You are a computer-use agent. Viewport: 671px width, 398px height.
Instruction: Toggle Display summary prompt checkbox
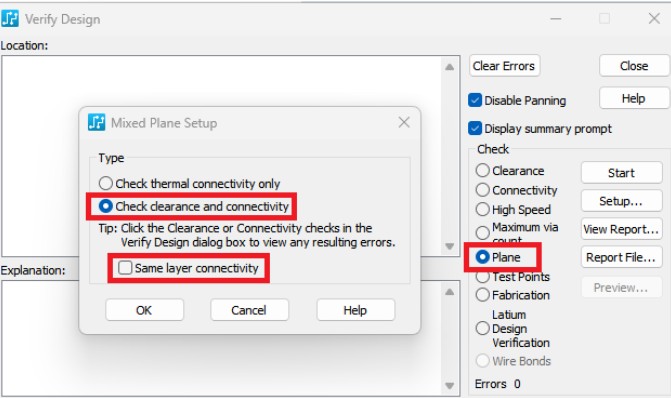[x=475, y=128]
